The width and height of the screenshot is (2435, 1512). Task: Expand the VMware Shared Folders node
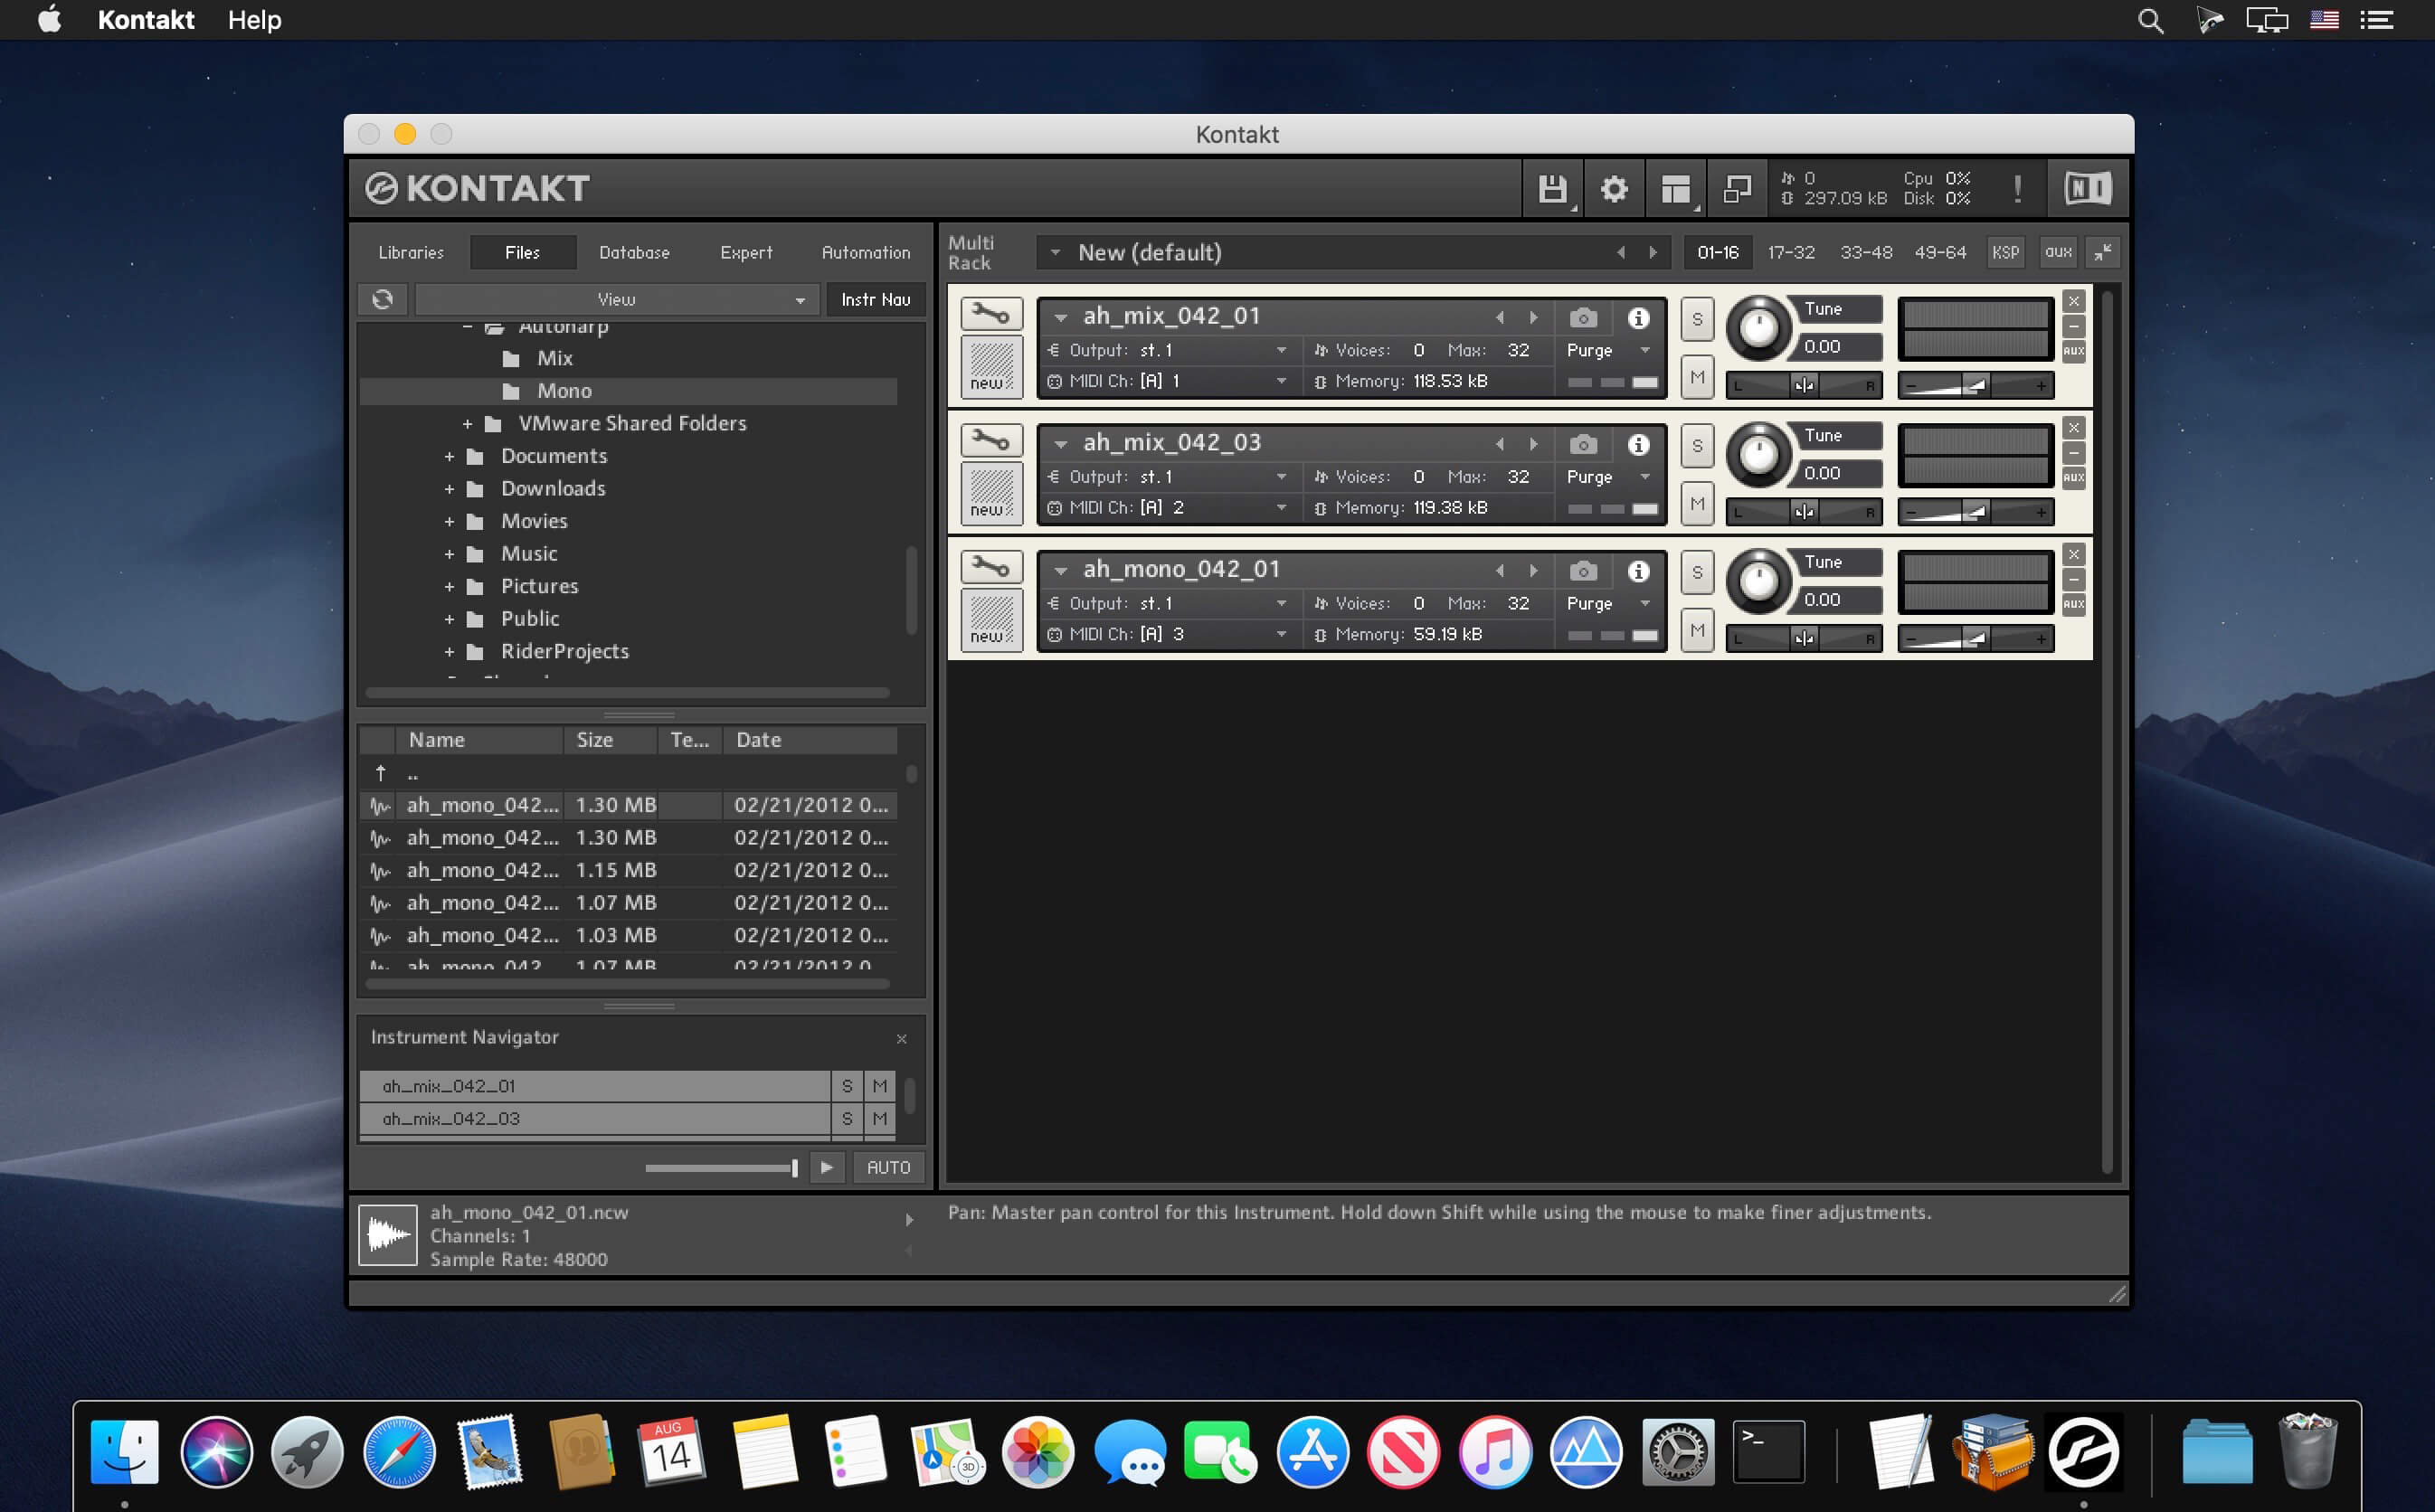point(467,424)
